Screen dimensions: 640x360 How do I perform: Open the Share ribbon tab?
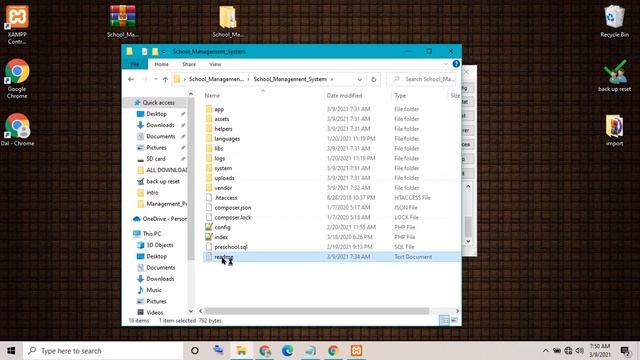(189, 64)
